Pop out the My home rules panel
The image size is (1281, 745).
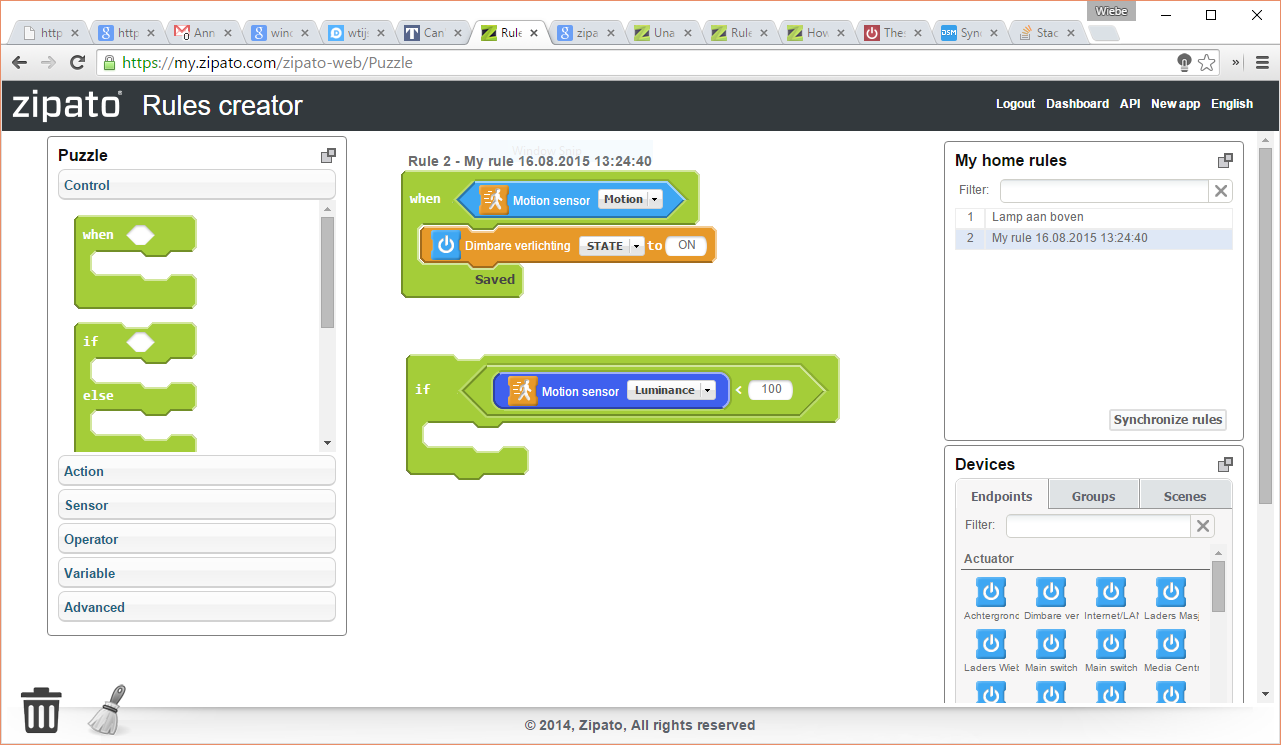[1225, 160]
